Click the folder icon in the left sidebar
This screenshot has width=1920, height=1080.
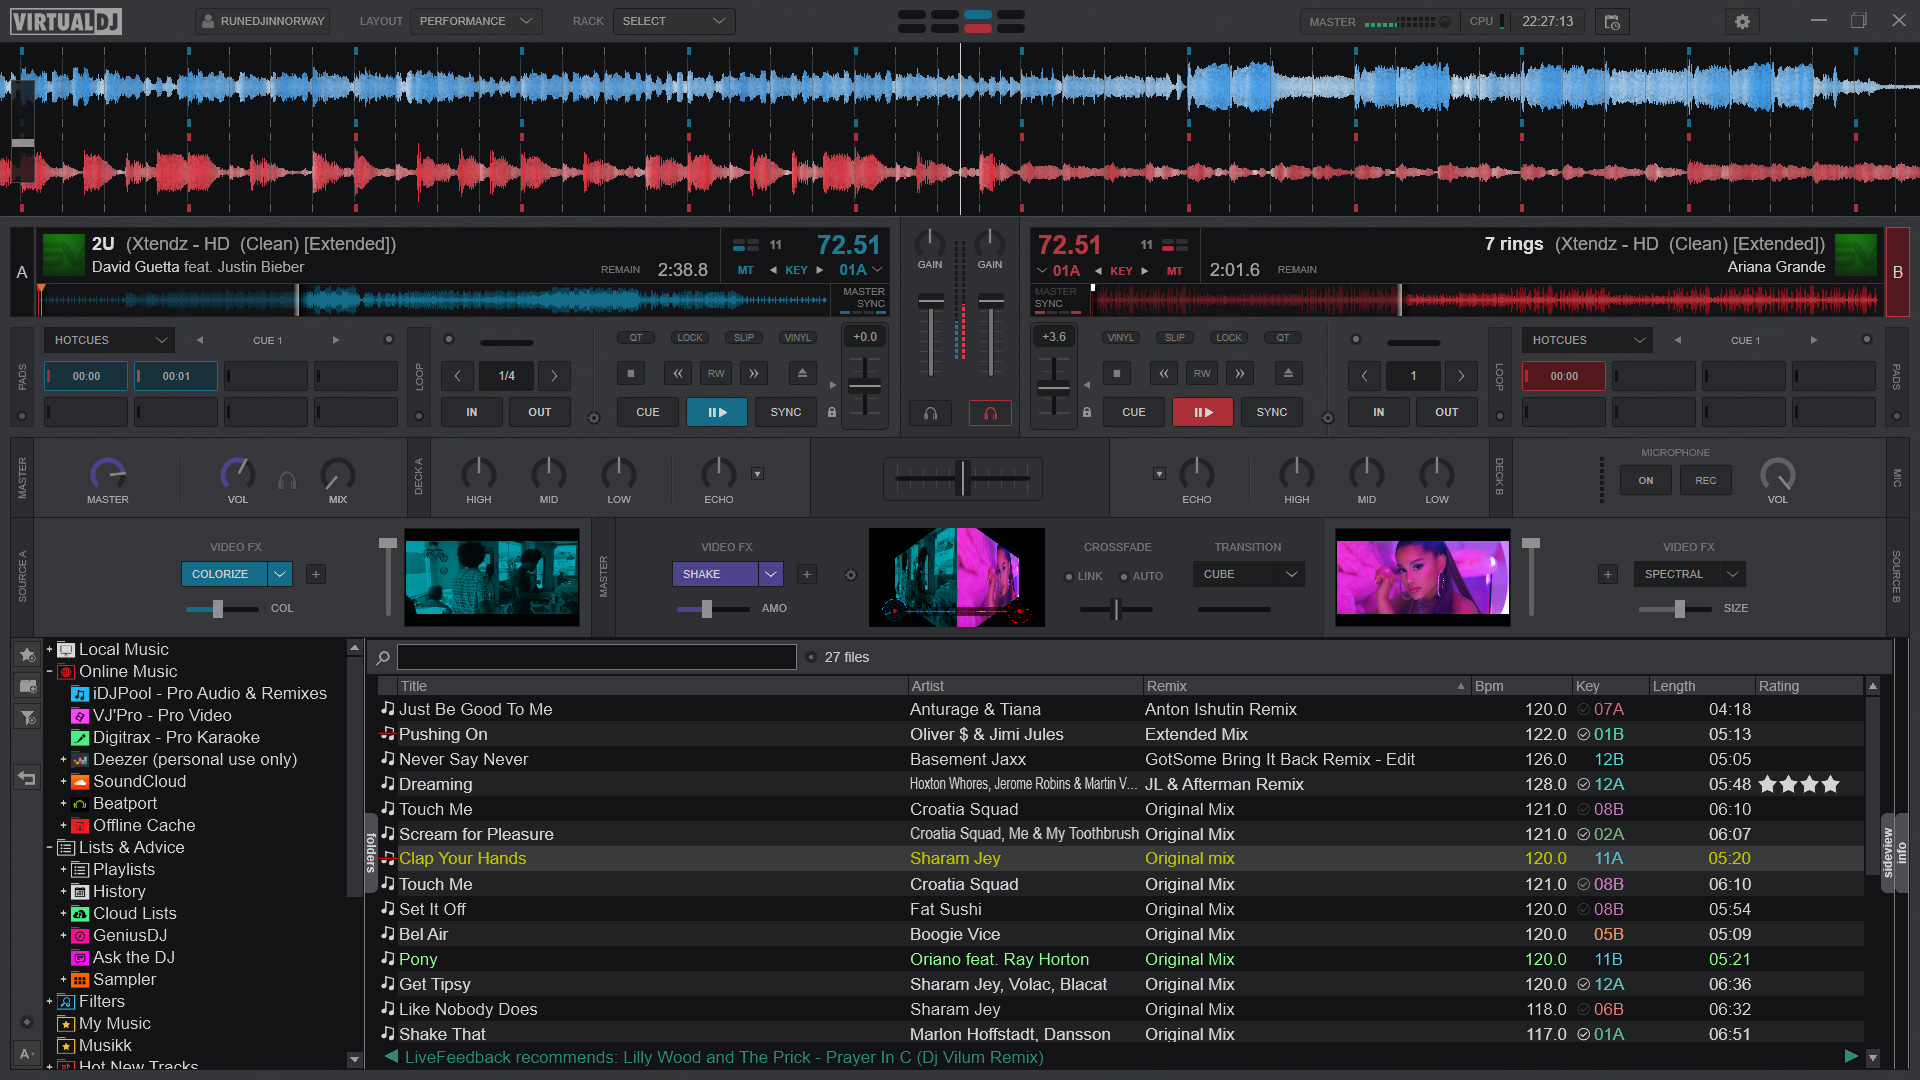coord(27,686)
